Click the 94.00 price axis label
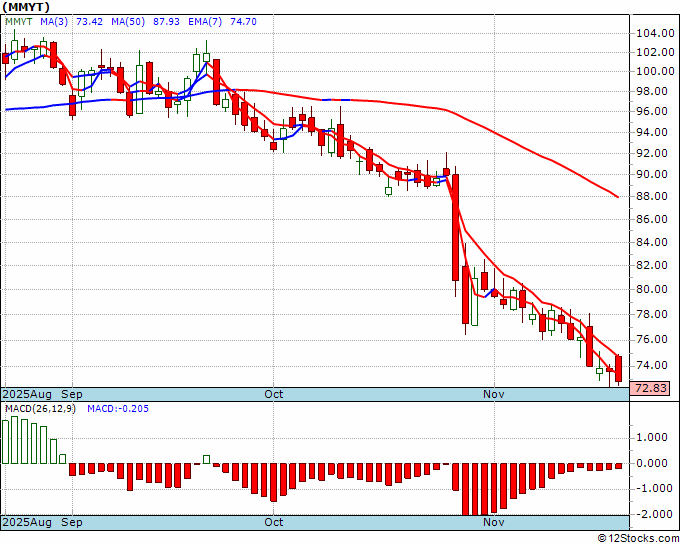Screen dimensions: 680x546 [652, 132]
